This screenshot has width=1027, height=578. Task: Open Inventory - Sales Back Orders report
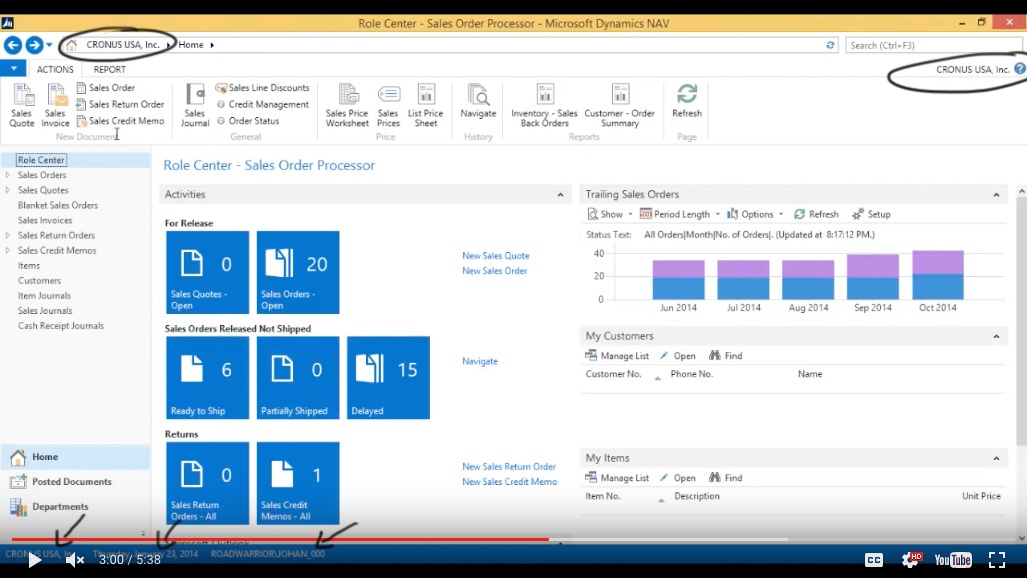pyautogui.click(x=544, y=105)
